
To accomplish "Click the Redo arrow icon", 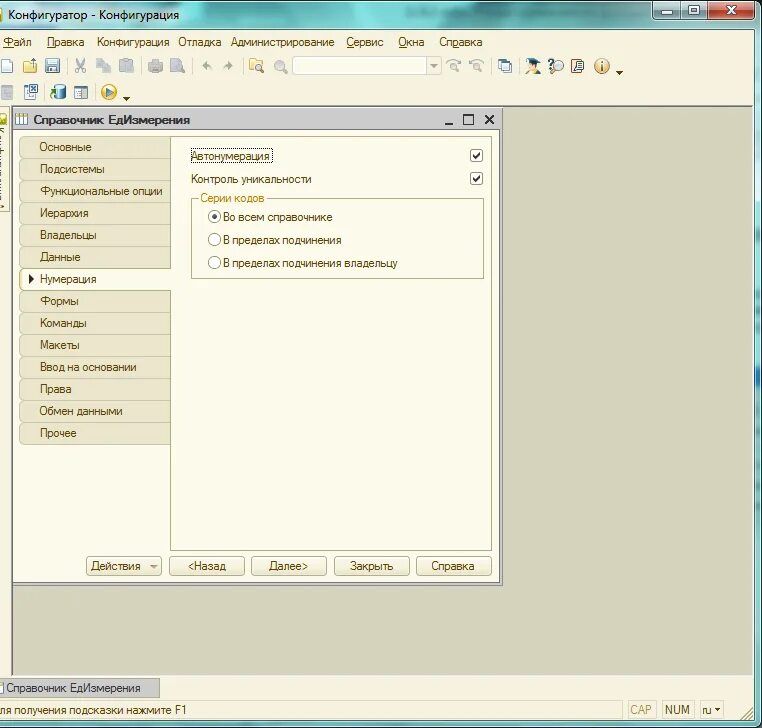I will (228, 66).
